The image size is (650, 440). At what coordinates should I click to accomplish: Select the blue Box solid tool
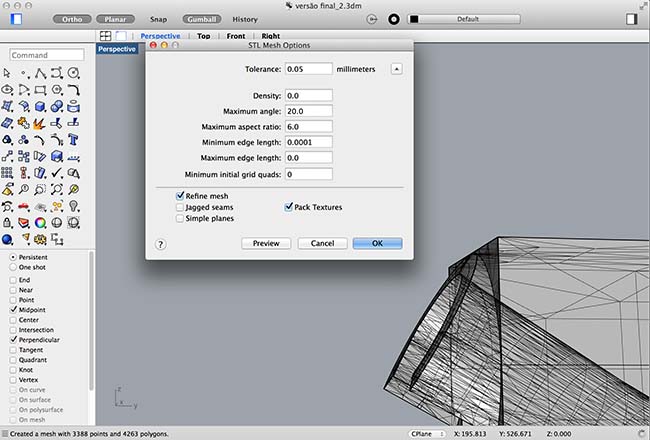[40, 107]
